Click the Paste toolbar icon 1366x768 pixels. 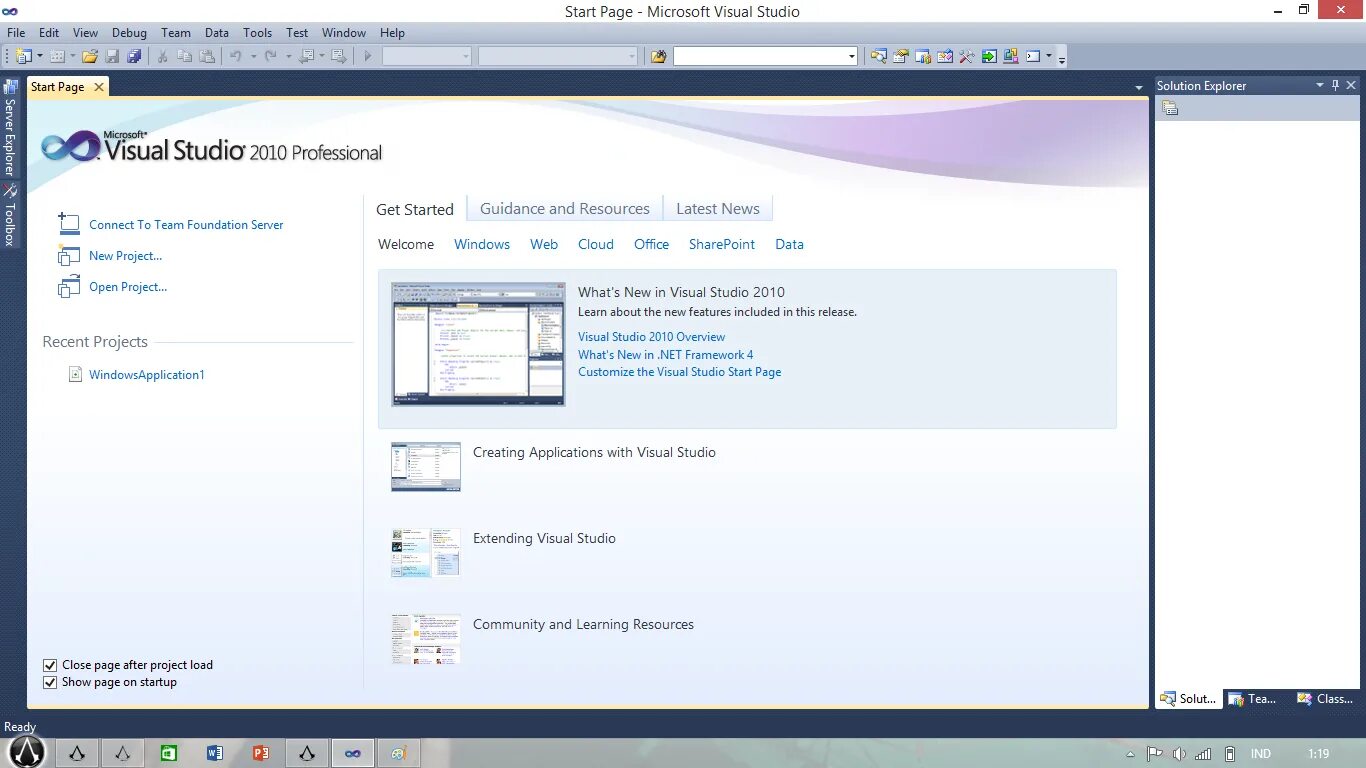click(208, 56)
